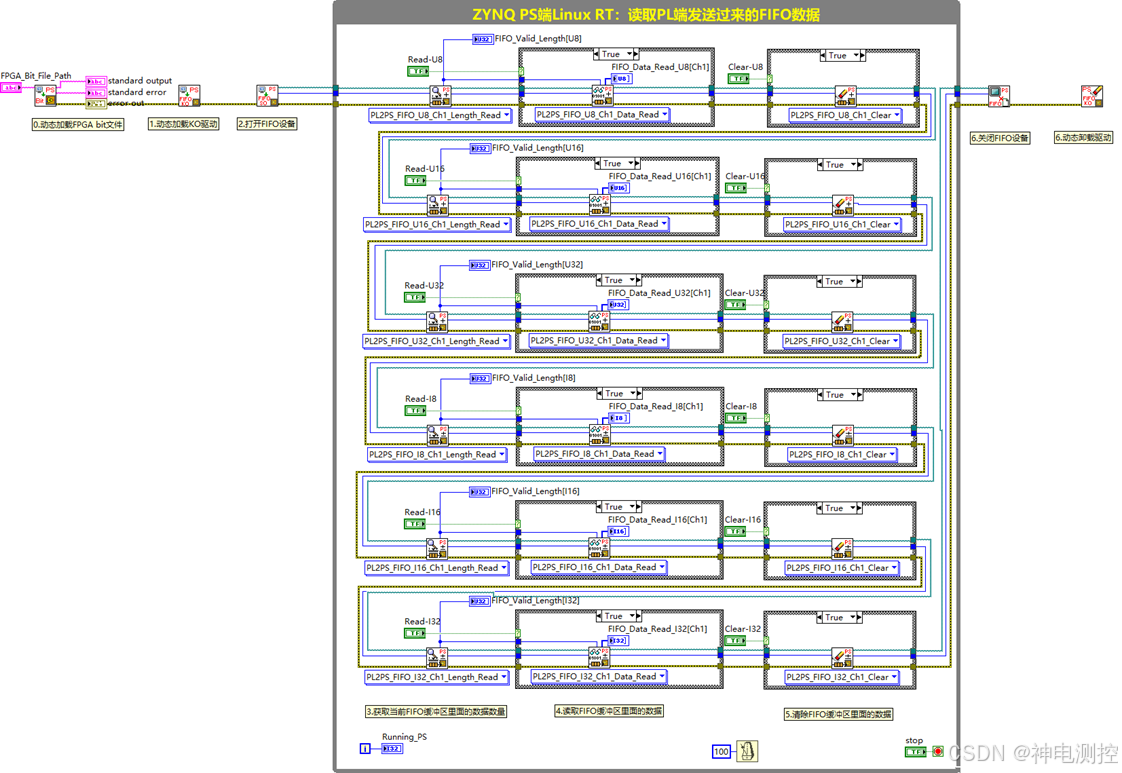The height and width of the screenshot is (773, 1122).
Task: Click the FPGA bit file load VI icon
Action: coord(46,96)
